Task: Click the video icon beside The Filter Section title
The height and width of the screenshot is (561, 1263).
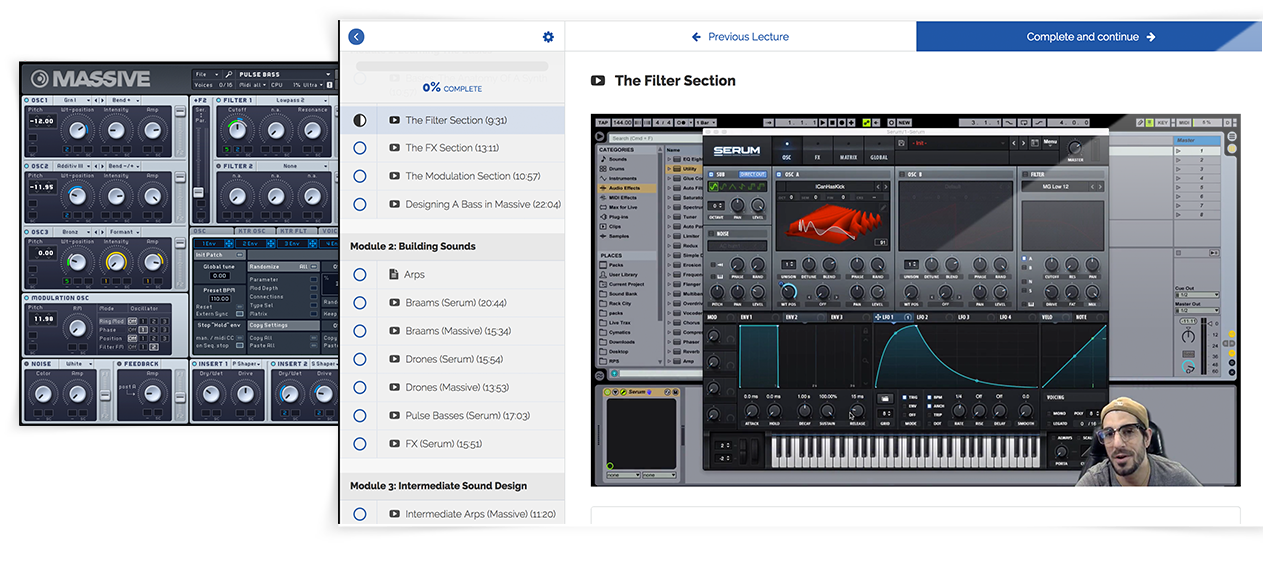Action: tap(598, 81)
